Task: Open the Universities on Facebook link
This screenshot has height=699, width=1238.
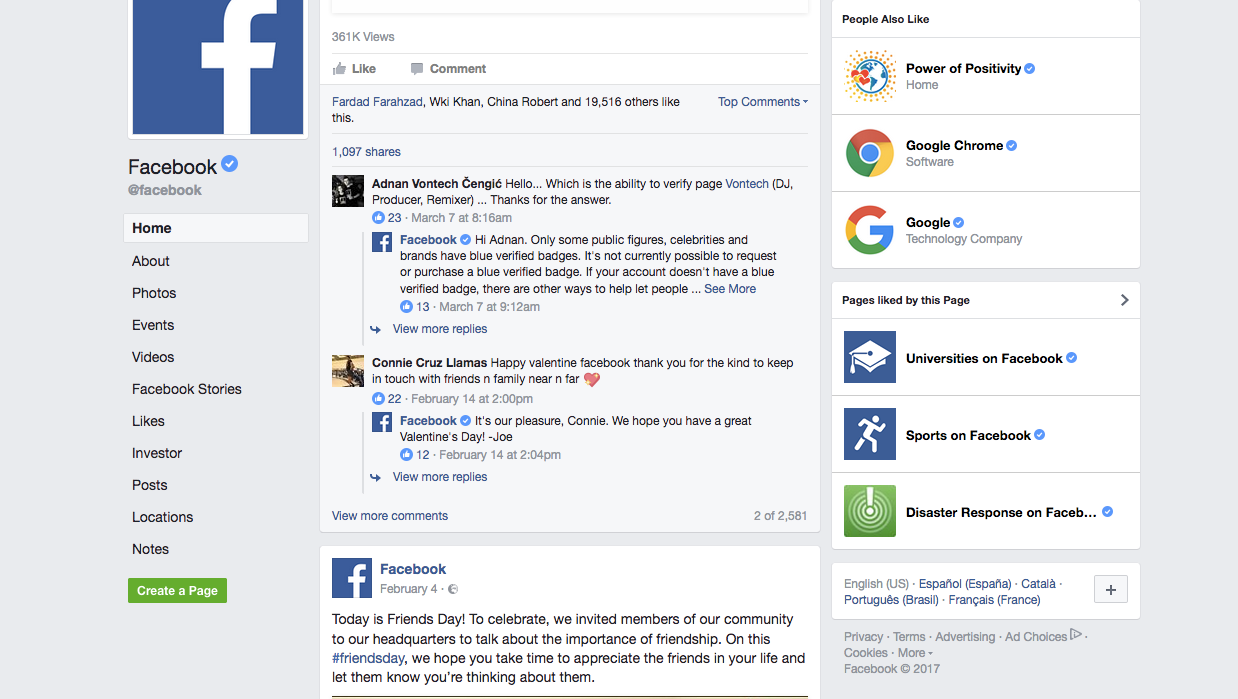Action: tap(984, 359)
